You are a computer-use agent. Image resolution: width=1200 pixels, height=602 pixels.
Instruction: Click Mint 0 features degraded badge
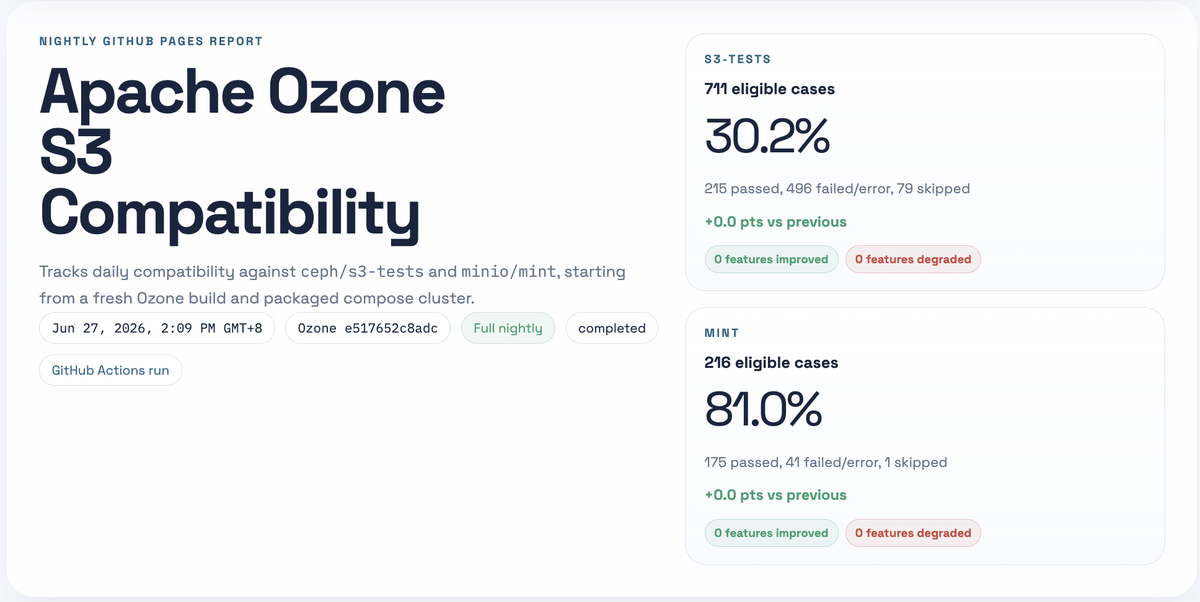pyautogui.click(x=913, y=533)
